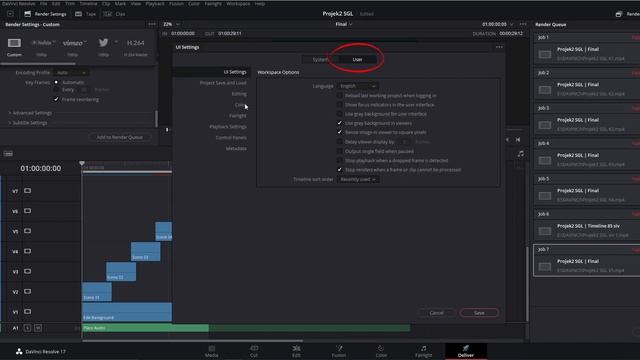Enable Output single field when paused

coord(339,151)
